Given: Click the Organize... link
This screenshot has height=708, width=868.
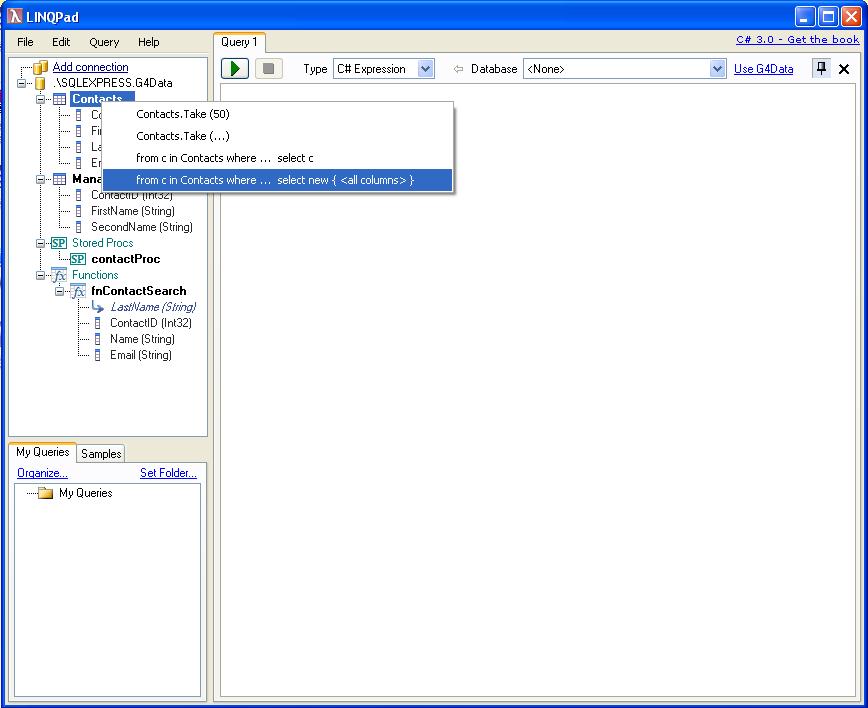Looking at the screenshot, I should coord(42,473).
